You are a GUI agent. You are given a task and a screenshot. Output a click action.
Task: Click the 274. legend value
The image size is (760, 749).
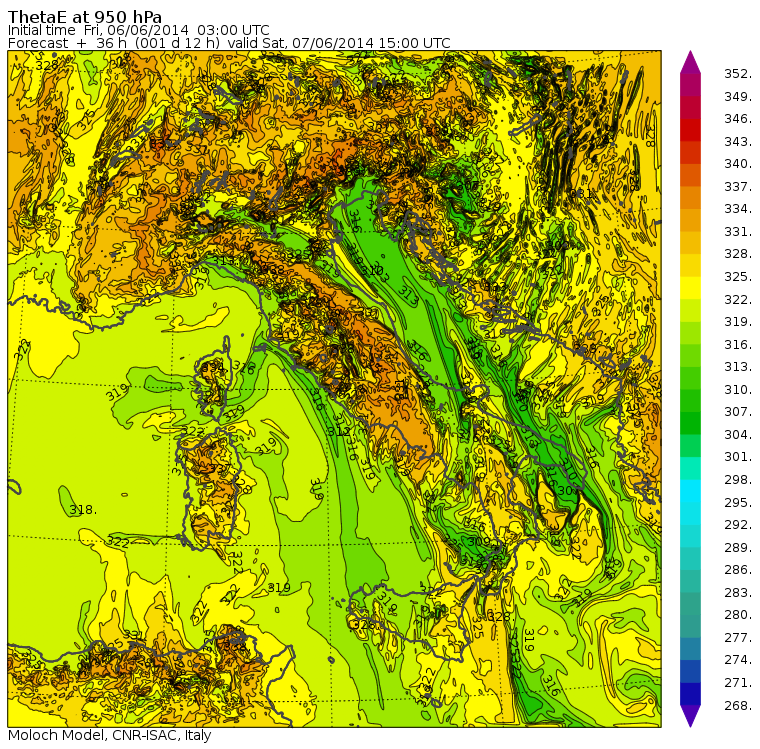pos(738,660)
